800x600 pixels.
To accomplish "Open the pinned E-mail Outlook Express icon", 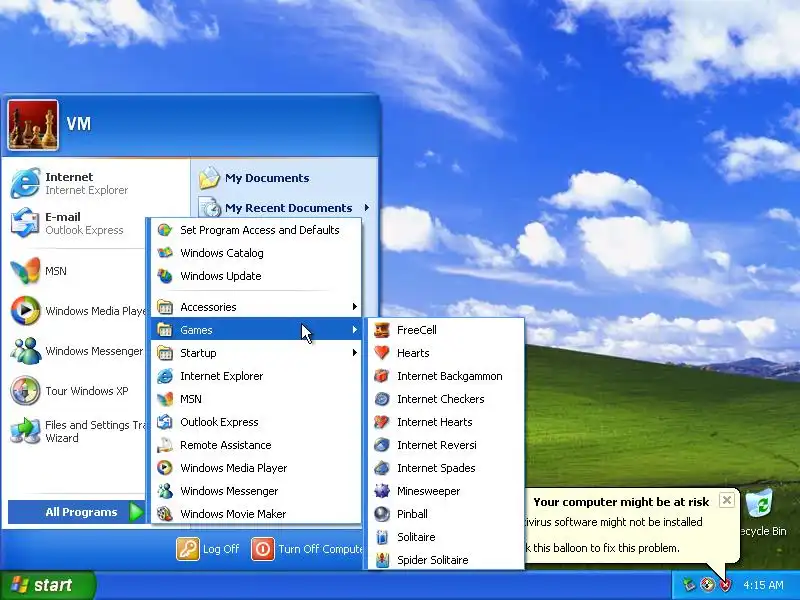I will (x=25, y=223).
